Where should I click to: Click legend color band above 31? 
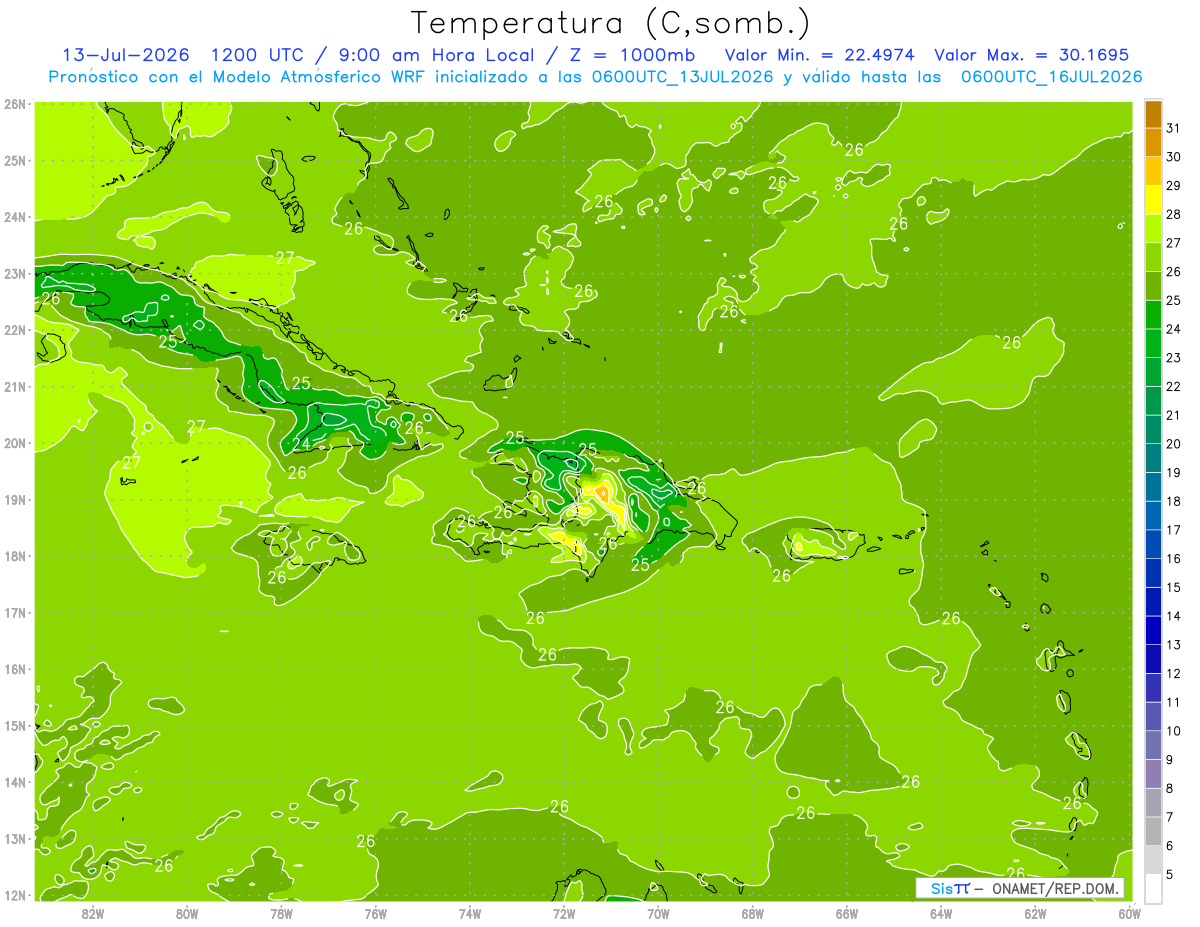tap(1153, 114)
